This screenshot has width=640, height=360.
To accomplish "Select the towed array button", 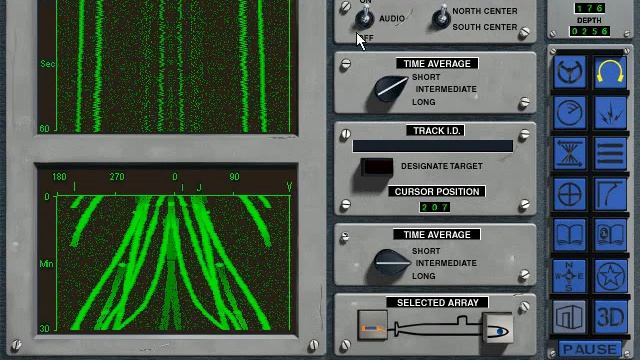I will click(x=372, y=325).
